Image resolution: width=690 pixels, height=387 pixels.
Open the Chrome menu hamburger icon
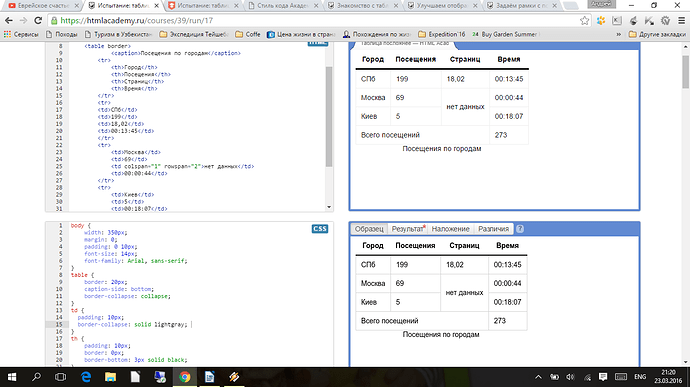681,21
